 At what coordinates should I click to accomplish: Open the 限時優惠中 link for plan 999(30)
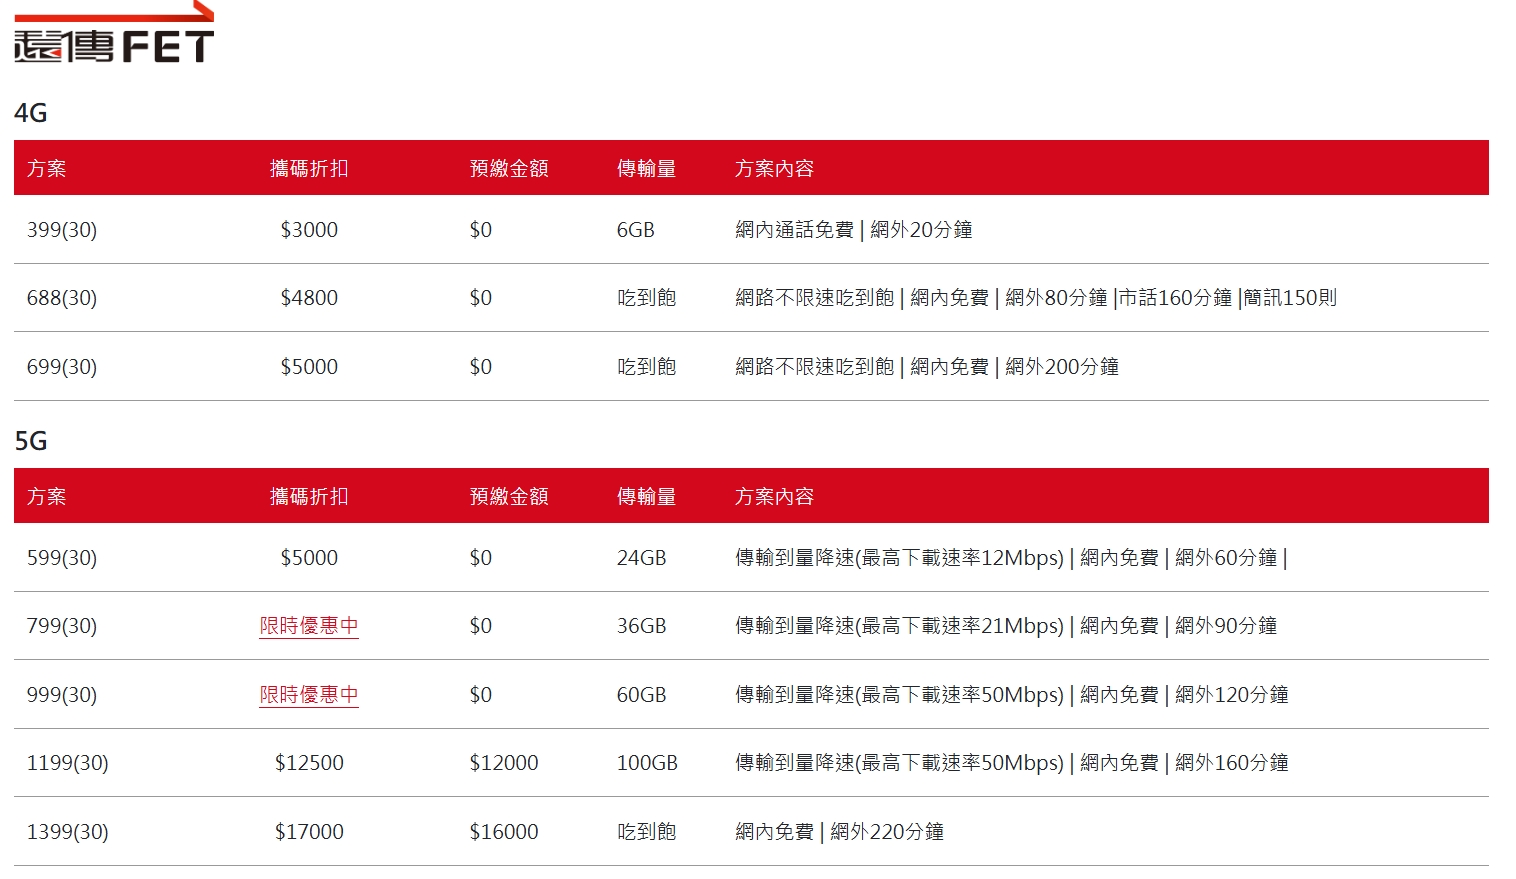309,695
